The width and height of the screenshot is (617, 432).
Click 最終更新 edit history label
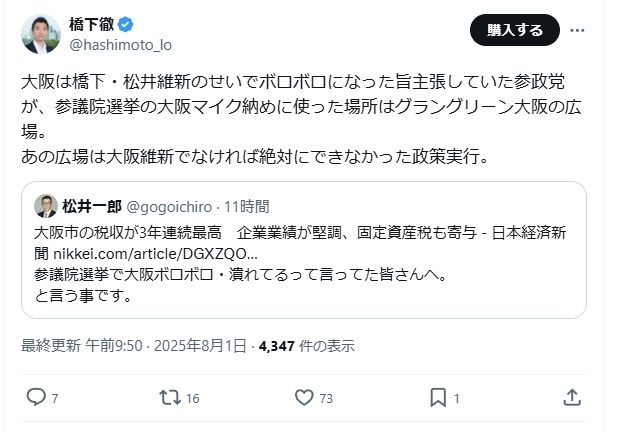click(x=50, y=346)
